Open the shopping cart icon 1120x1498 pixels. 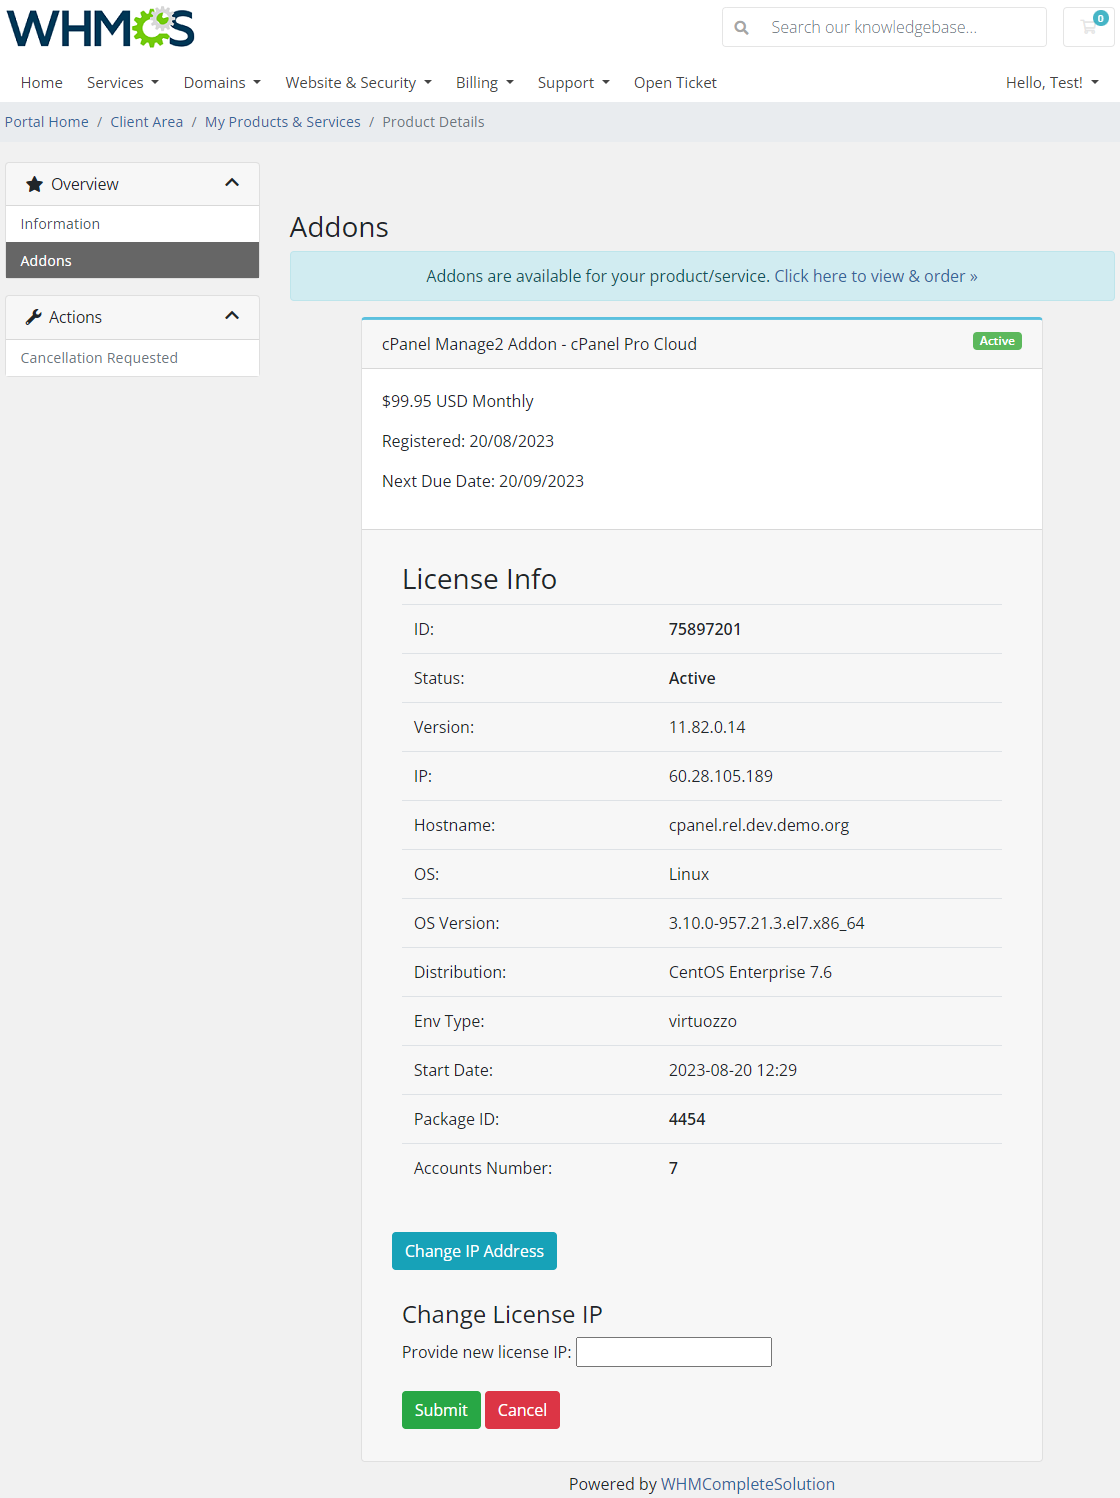[1090, 27]
